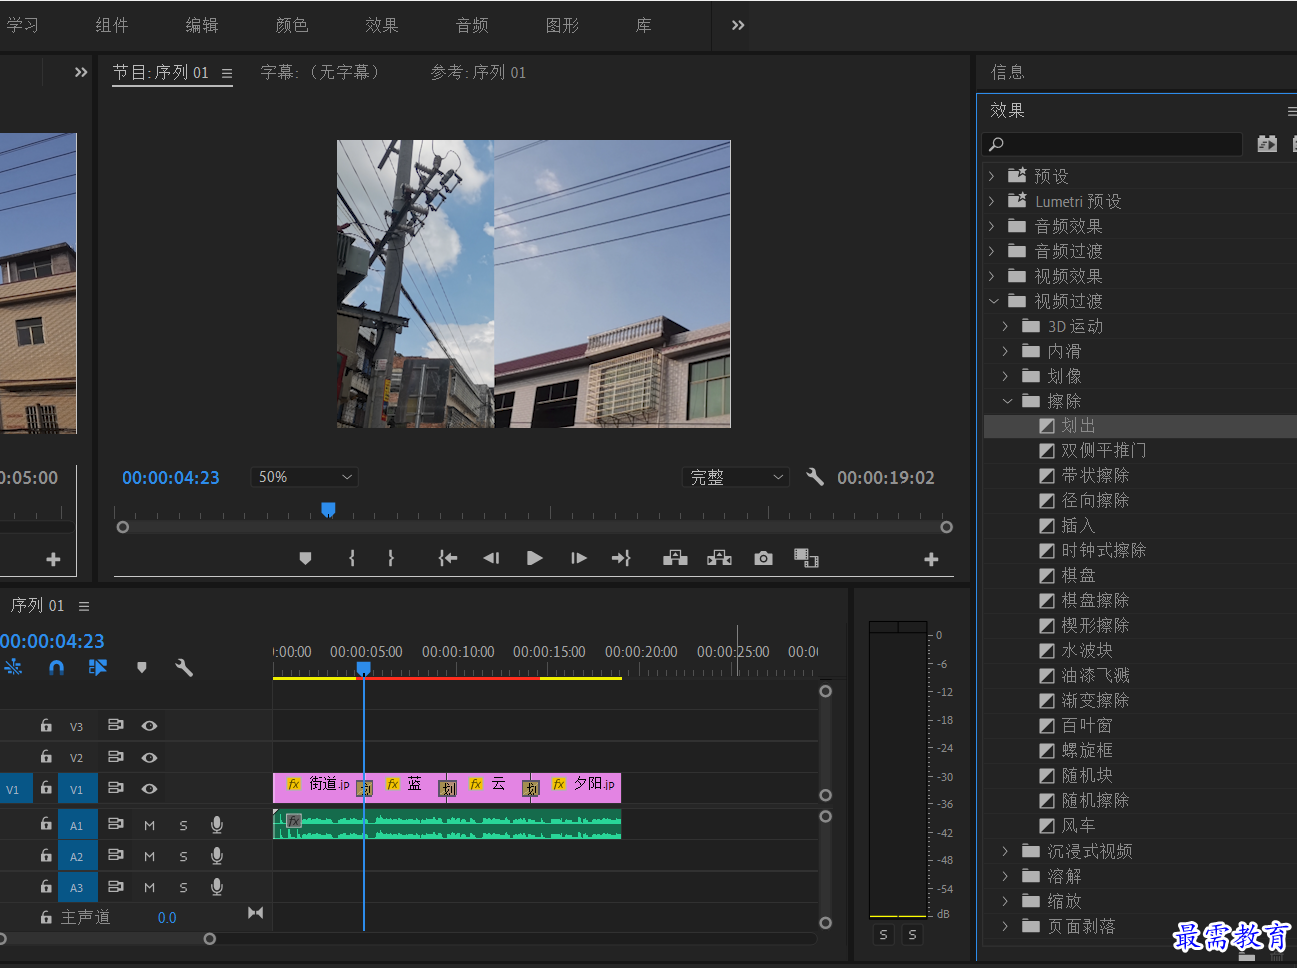
Task: Collapse the 擦除 folder
Action: pyautogui.click(x=1007, y=401)
